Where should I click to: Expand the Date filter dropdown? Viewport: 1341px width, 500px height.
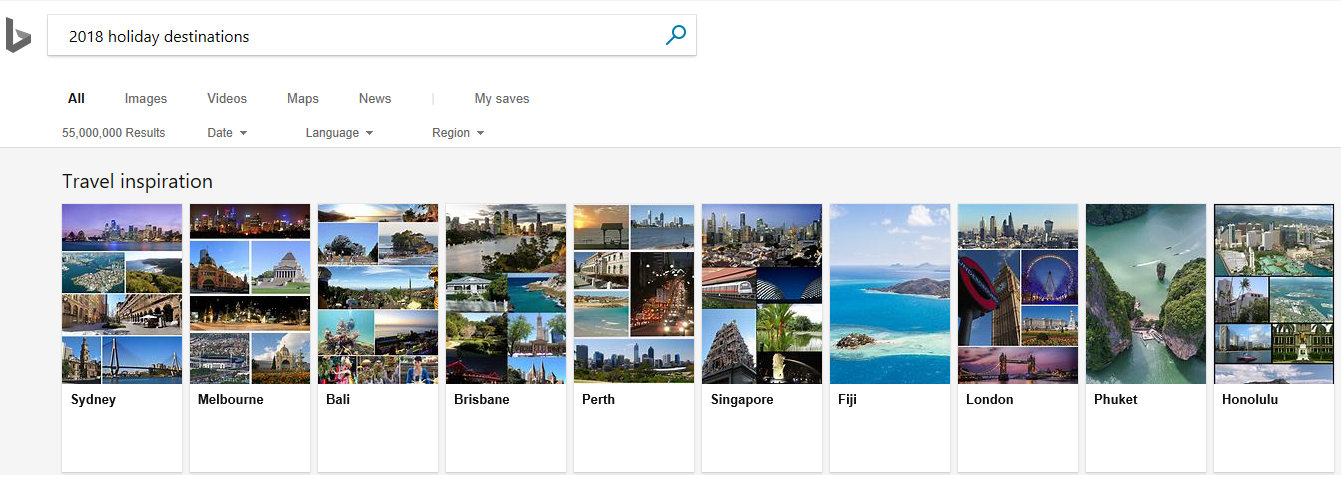point(227,133)
